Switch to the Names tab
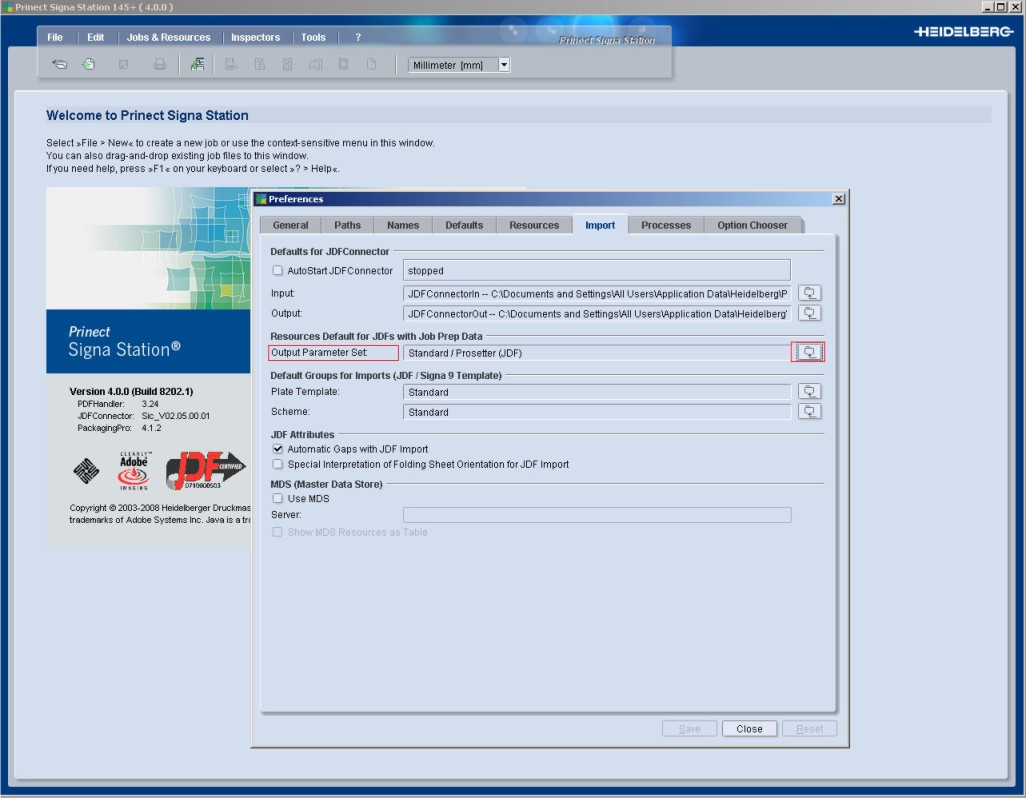Image resolution: width=1026 pixels, height=798 pixels. point(403,225)
